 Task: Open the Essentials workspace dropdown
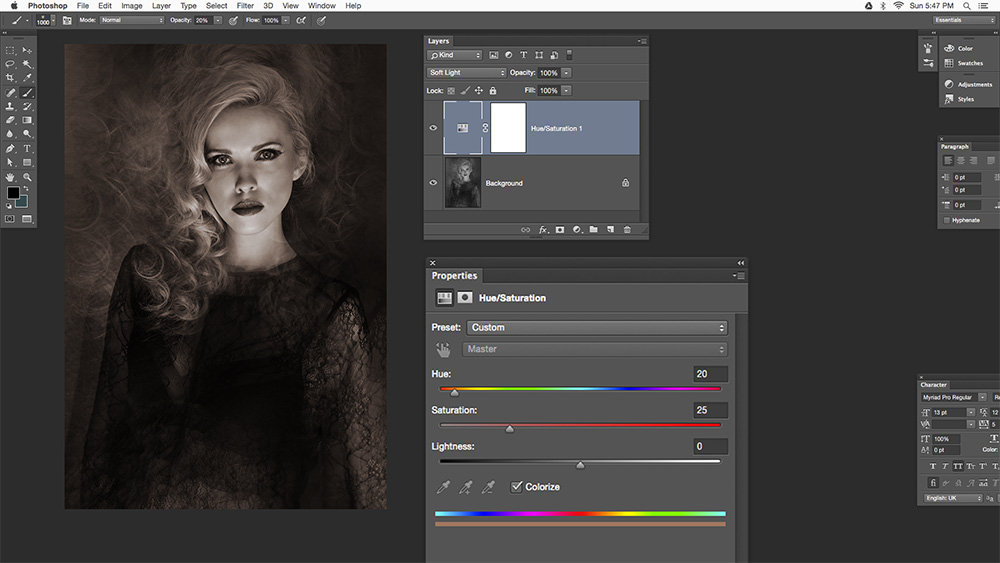point(964,20)
